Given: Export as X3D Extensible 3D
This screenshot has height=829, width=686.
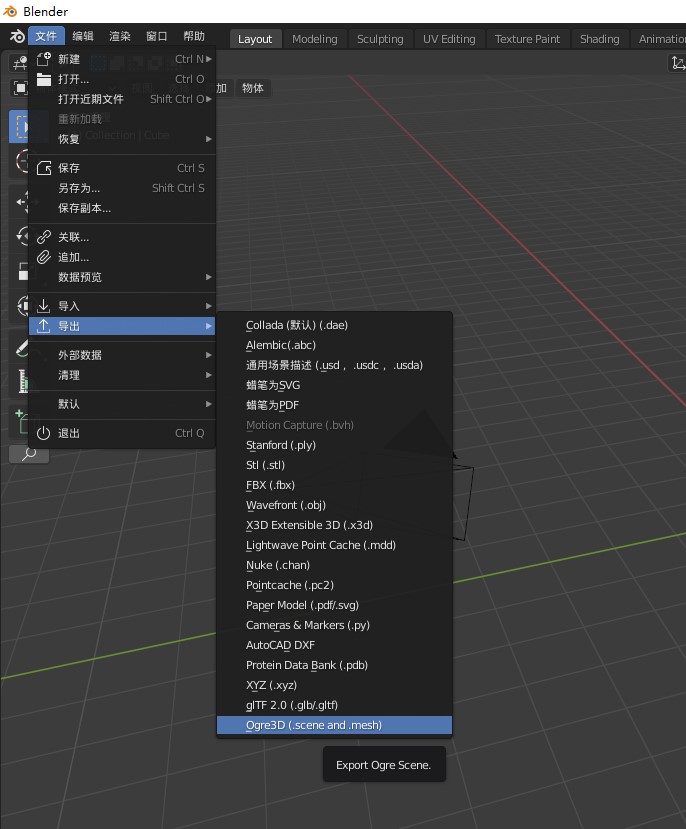Looking at the screenshot, I should [x=335, y=526].
